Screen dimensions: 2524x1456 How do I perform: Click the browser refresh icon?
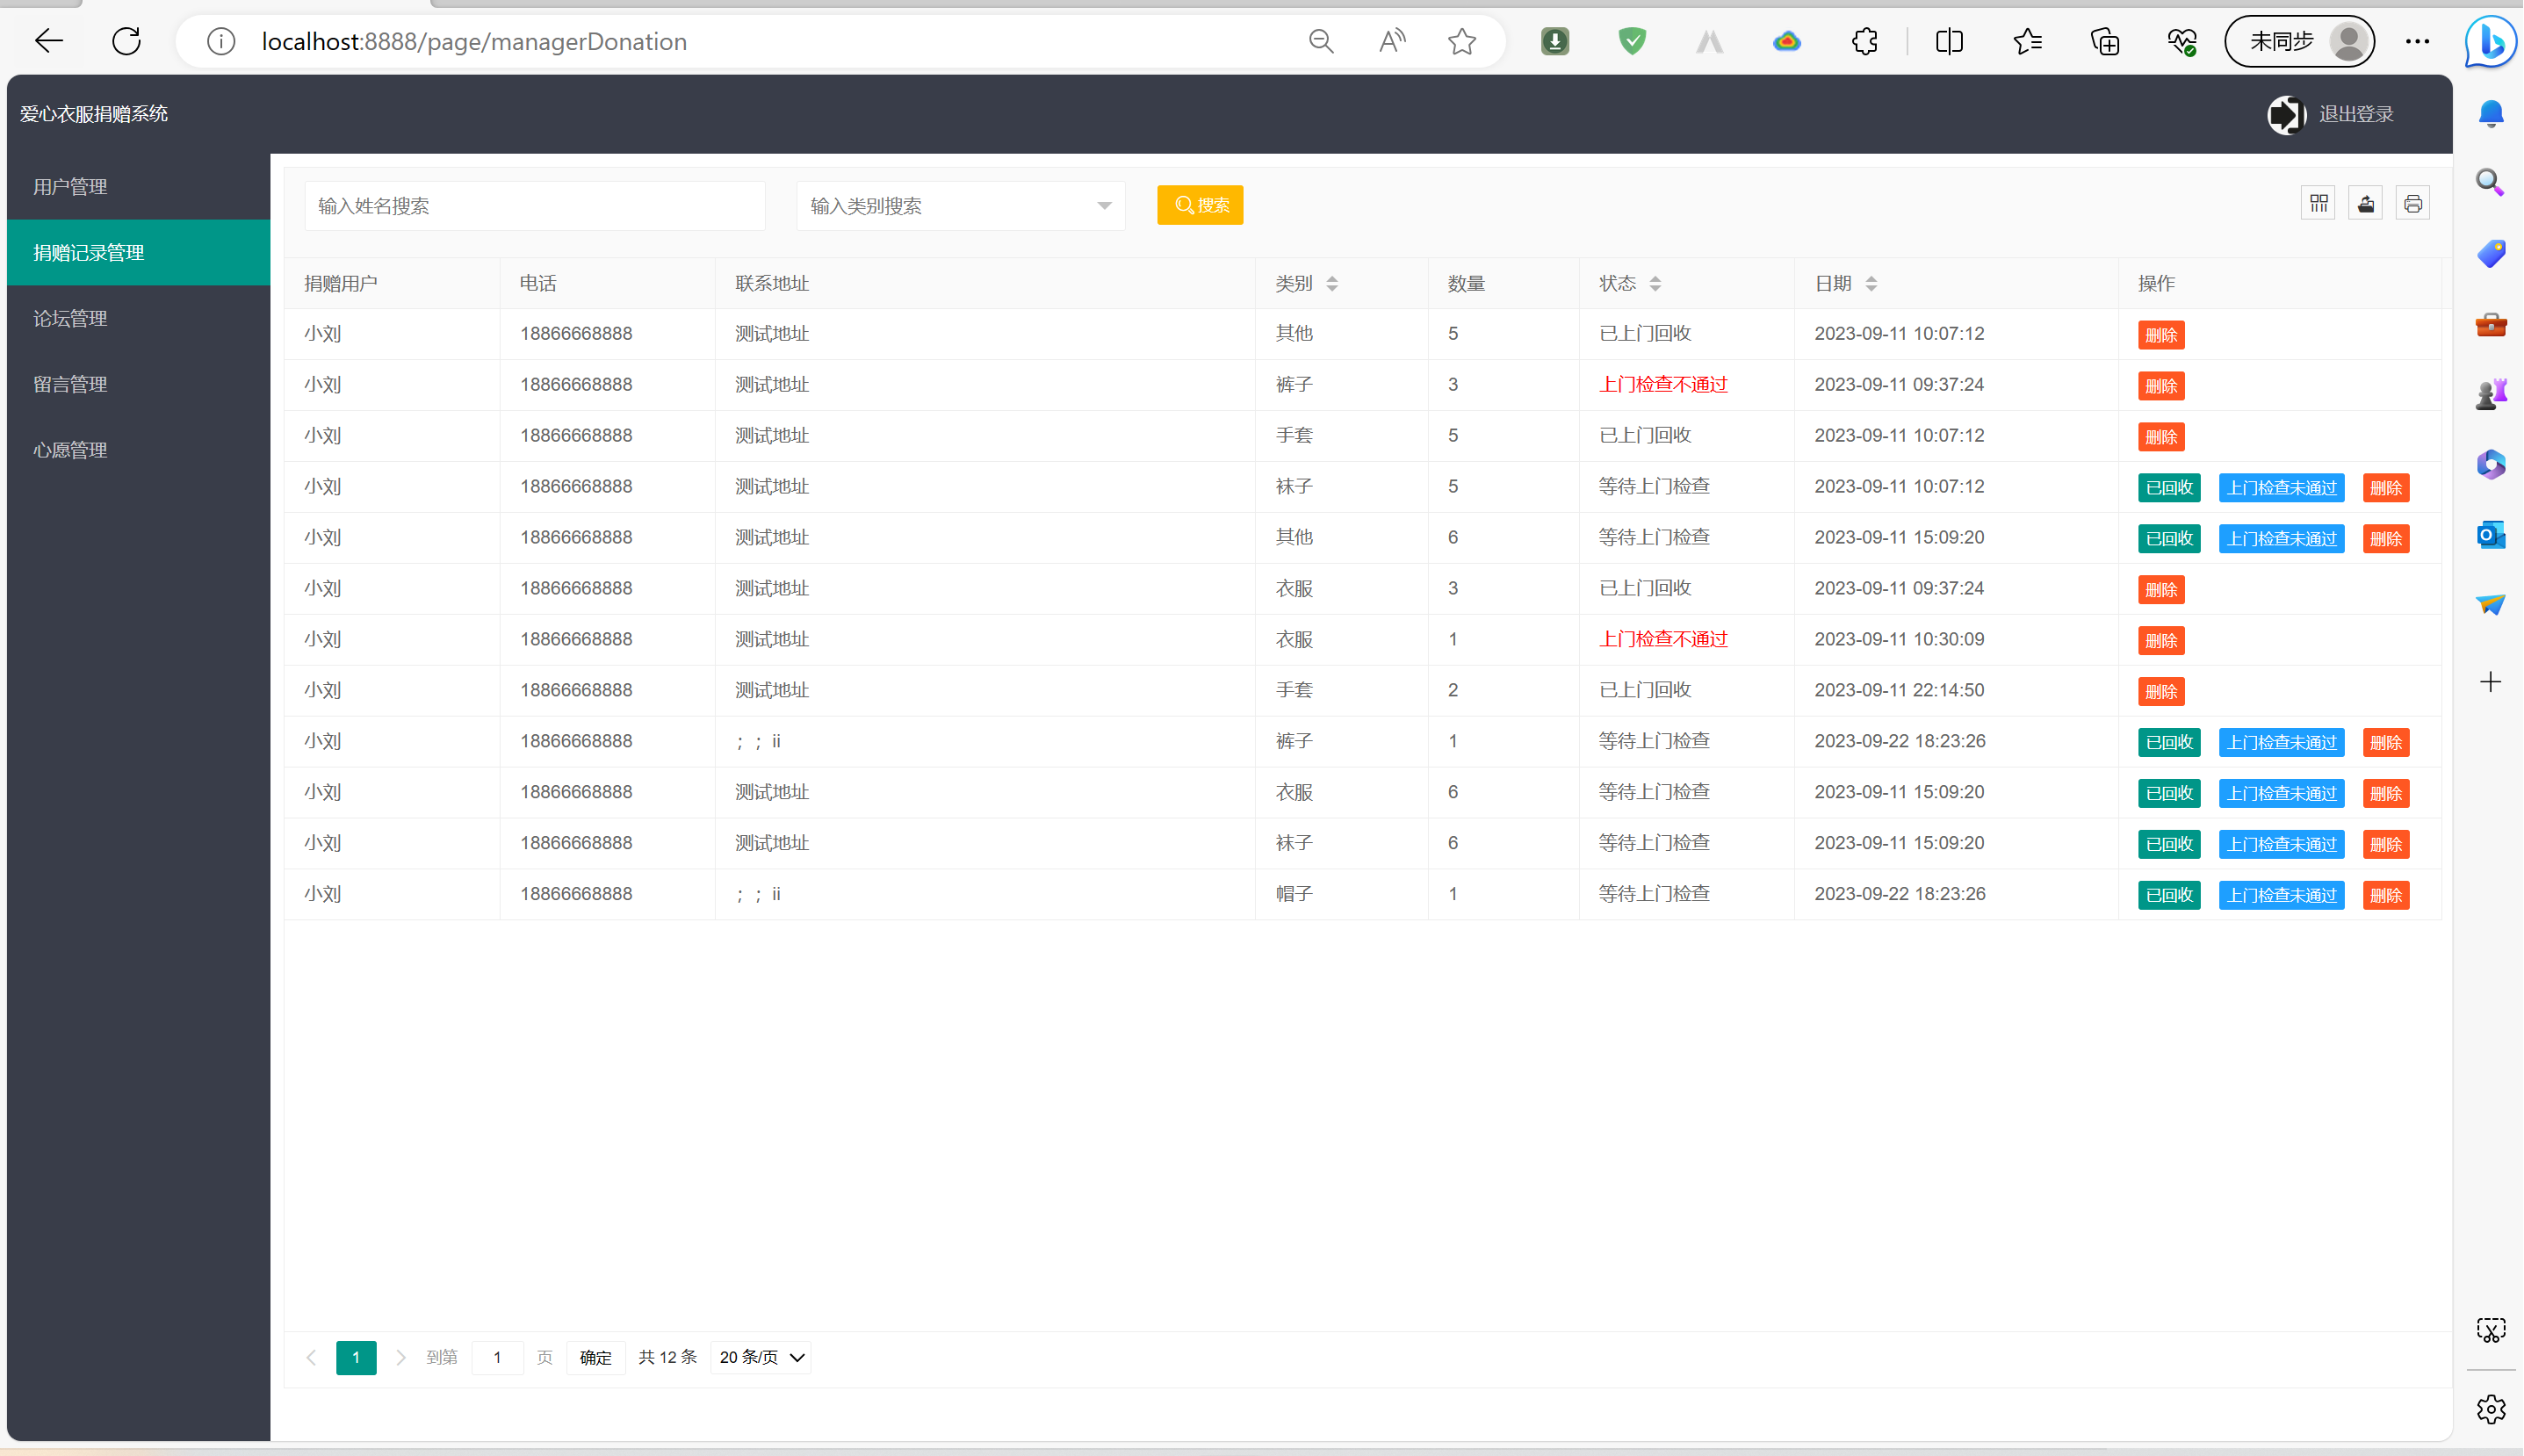coord(126,41)
